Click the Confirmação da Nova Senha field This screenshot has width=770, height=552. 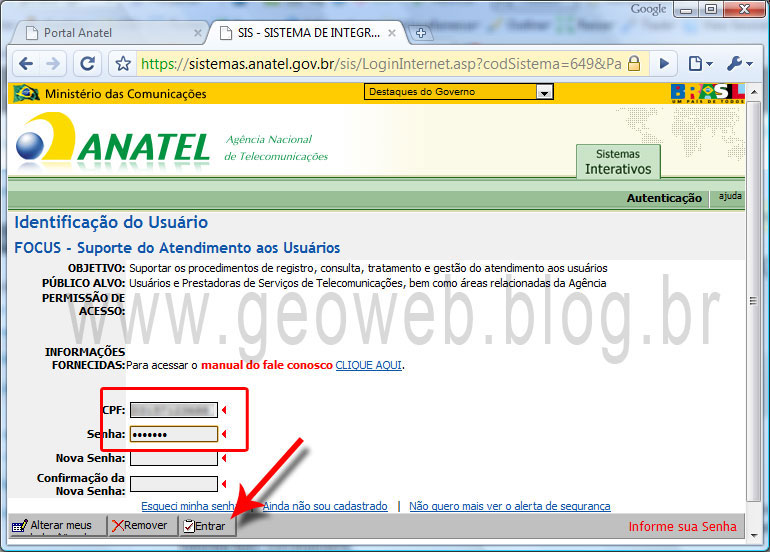pyautogui.click(x=174, y=484)
